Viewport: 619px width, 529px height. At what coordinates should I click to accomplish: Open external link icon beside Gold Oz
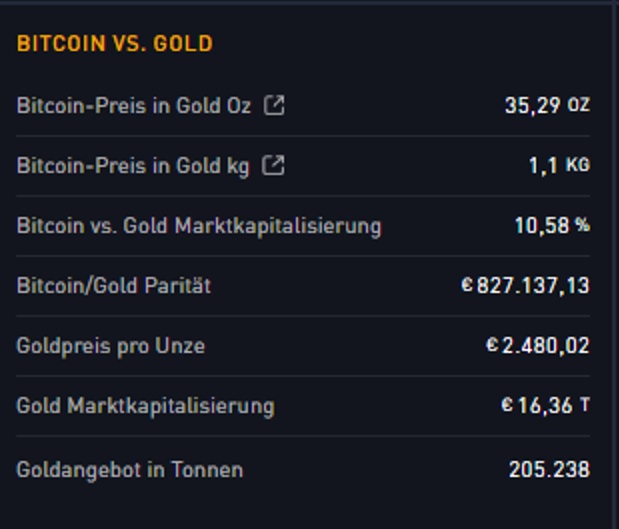click(274, 105)
